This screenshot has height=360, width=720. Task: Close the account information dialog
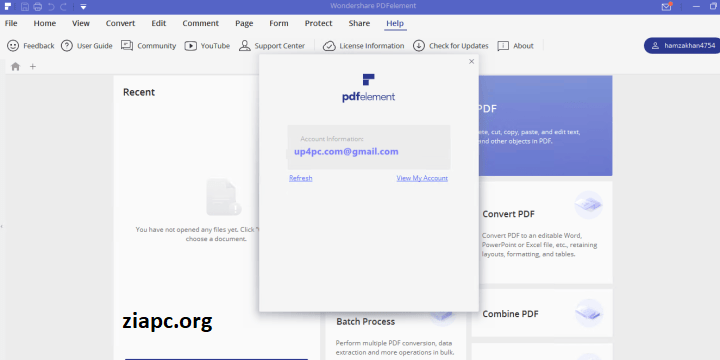471,61
